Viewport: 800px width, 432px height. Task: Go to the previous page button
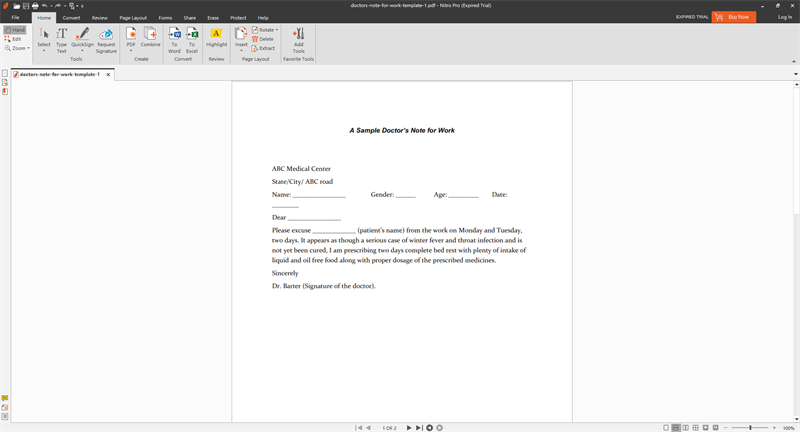[x=368, y=428]
